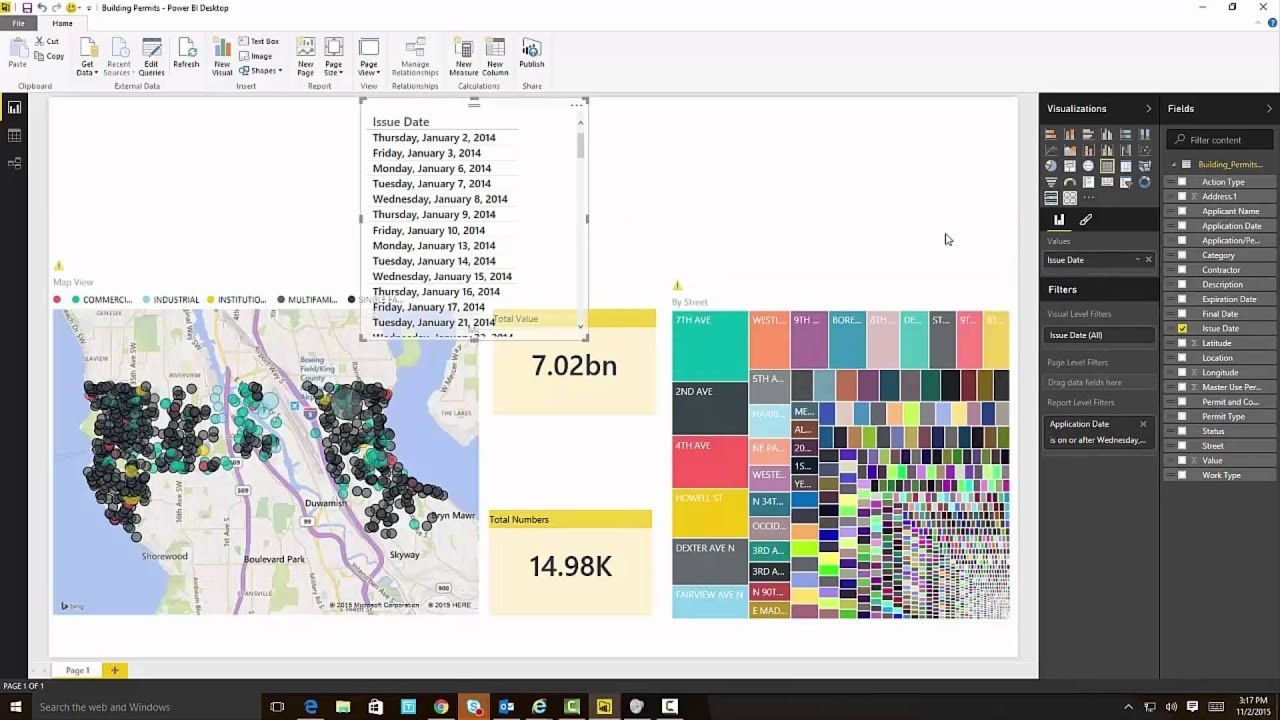This screenshot has height=720, width=1280.
Task: Click New Measure in Calculations group
Action: click(463, 56)
